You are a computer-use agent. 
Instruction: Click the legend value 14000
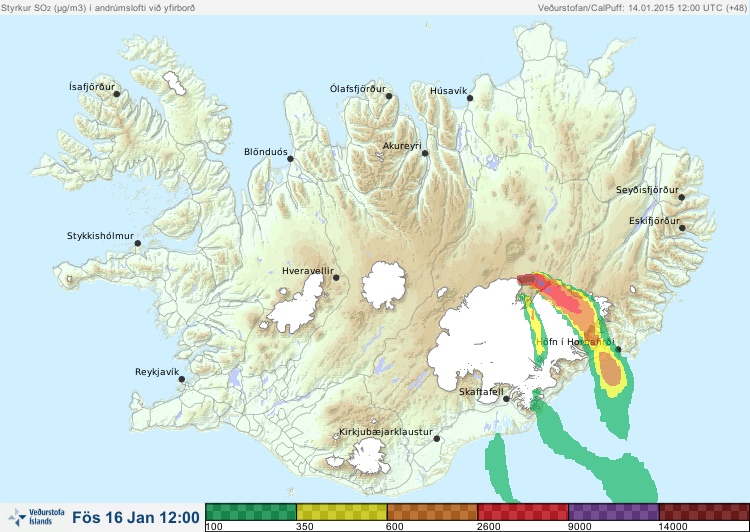(x=673, y=527)
